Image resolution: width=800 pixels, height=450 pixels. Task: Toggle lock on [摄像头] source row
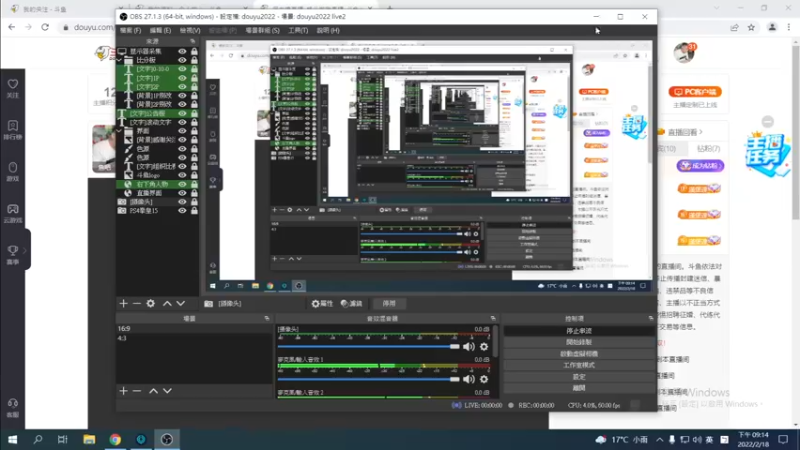coord(194,202)
